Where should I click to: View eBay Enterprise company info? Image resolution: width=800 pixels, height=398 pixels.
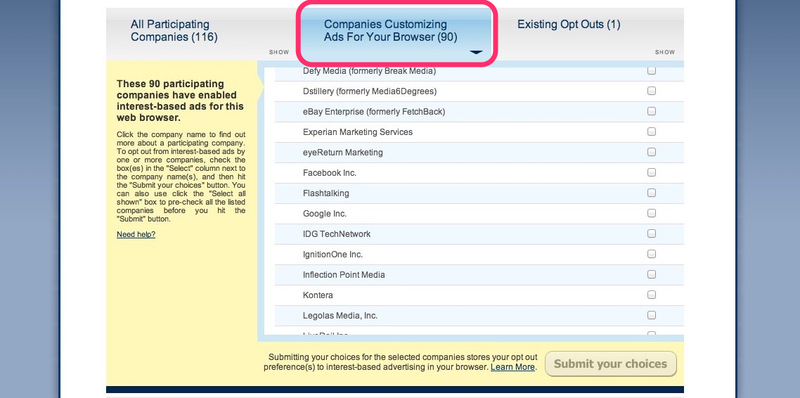pos(373,112)
